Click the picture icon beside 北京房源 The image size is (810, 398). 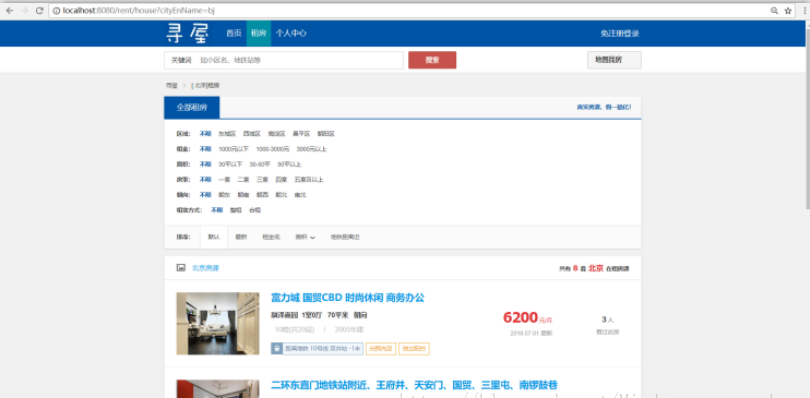tap(181, 268)
